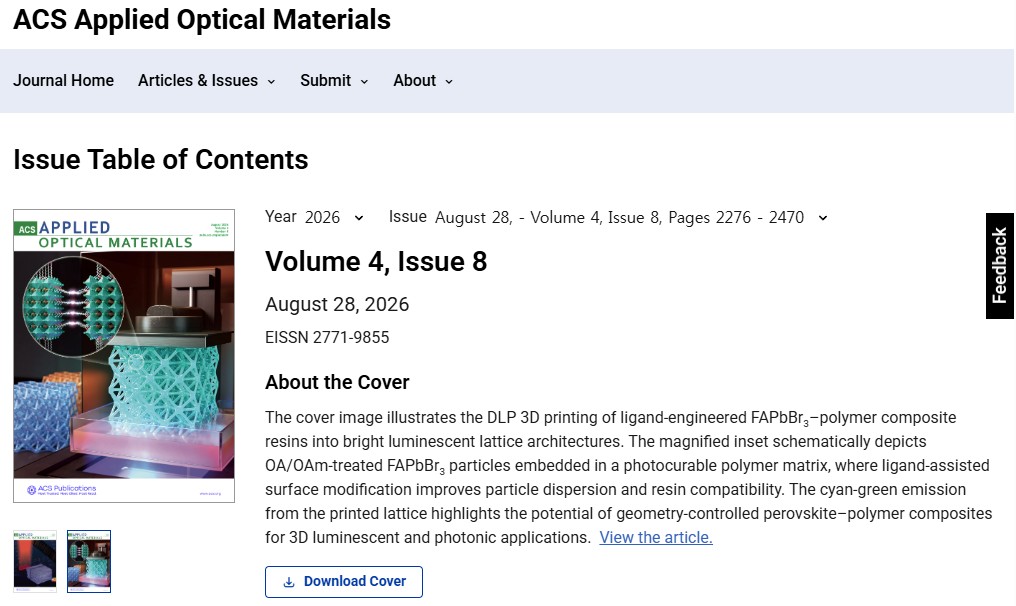The height and width of the screenshot is (606, 1016).
Task: Open the Issue selector dropdown chevron
Action: (x=822, y=218)
